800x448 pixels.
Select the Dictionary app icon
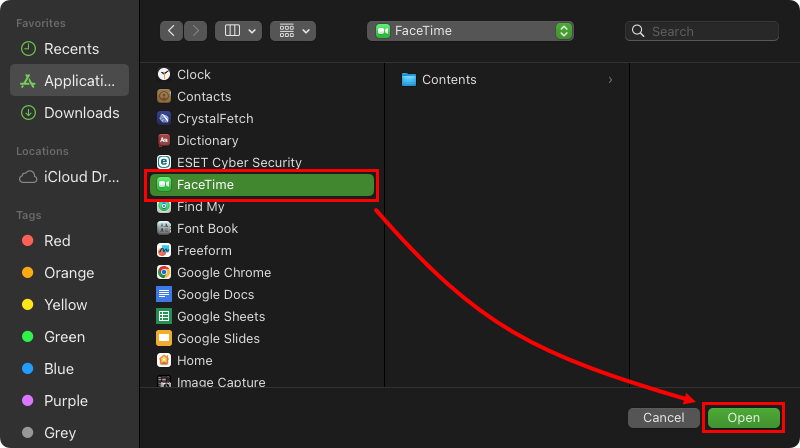click(164, 141)
